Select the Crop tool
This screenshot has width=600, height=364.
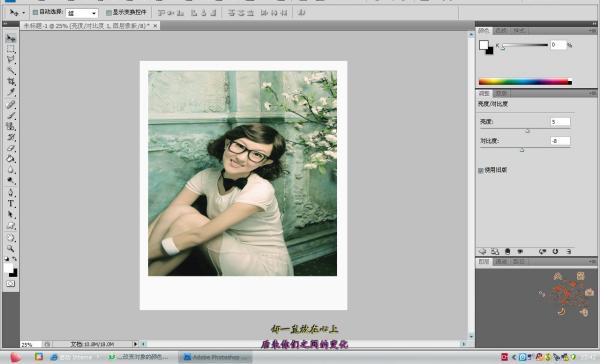tap(10, 81)
